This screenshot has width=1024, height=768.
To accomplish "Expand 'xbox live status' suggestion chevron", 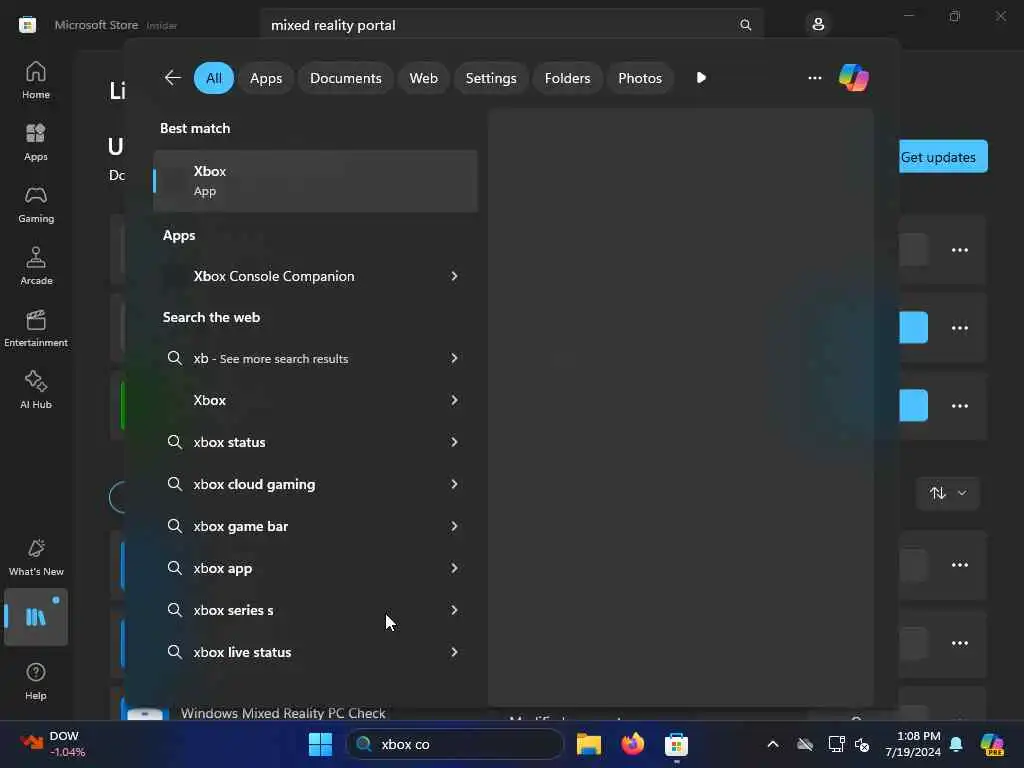I will point(454,652).
